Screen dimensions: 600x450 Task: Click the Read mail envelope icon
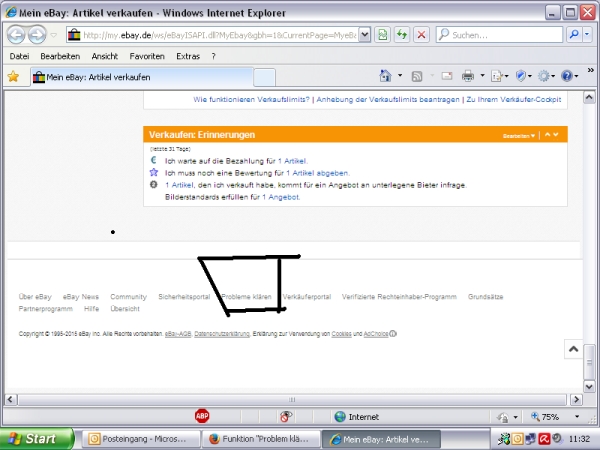(447, 76)
